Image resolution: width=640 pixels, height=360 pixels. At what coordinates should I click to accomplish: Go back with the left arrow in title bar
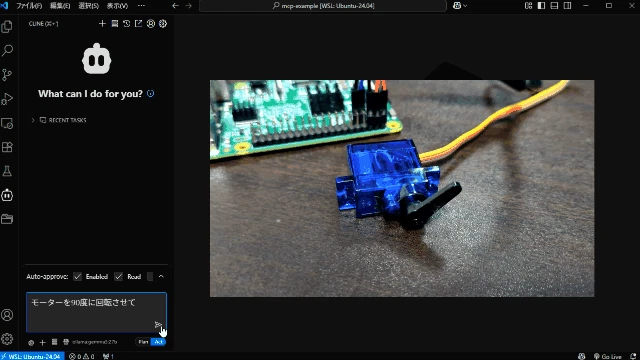175,6
